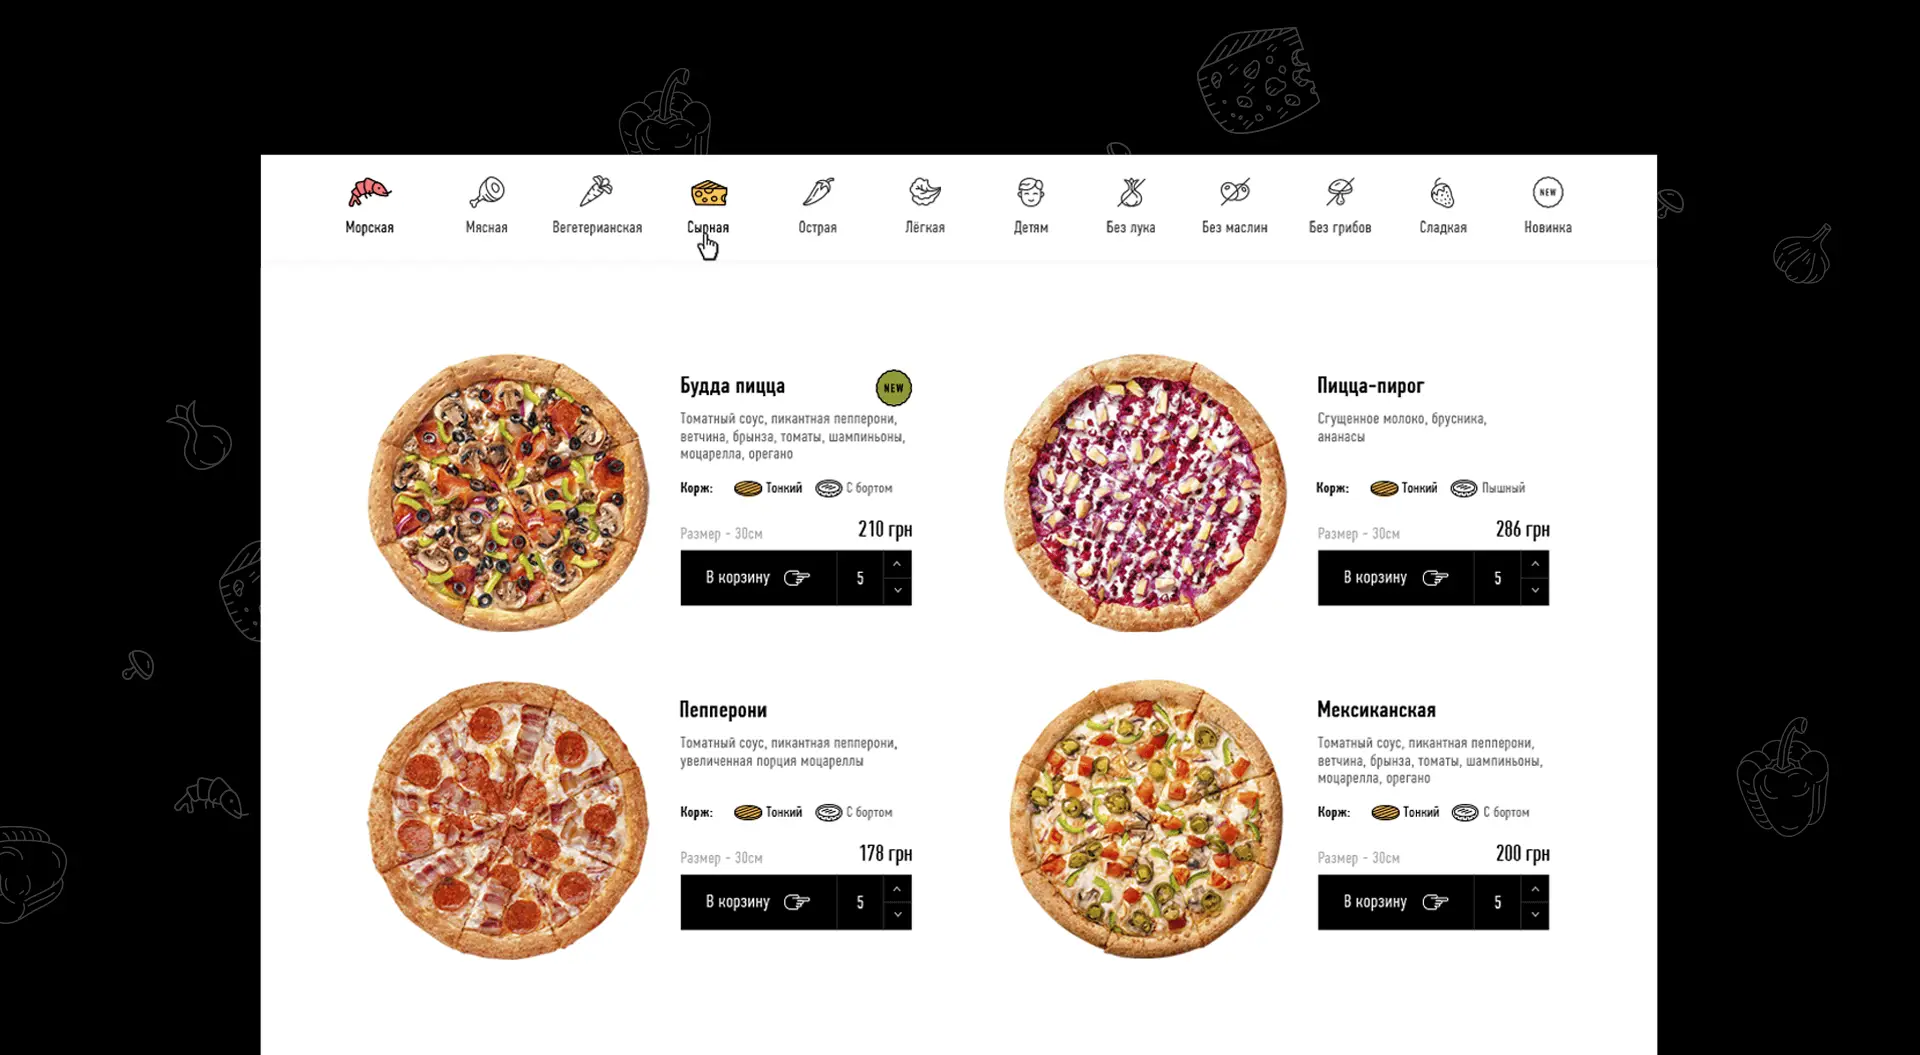This screenshot has width=1920, height=1055.
Task: Increase quantity for Будда пицца
Action: (897, 564)
